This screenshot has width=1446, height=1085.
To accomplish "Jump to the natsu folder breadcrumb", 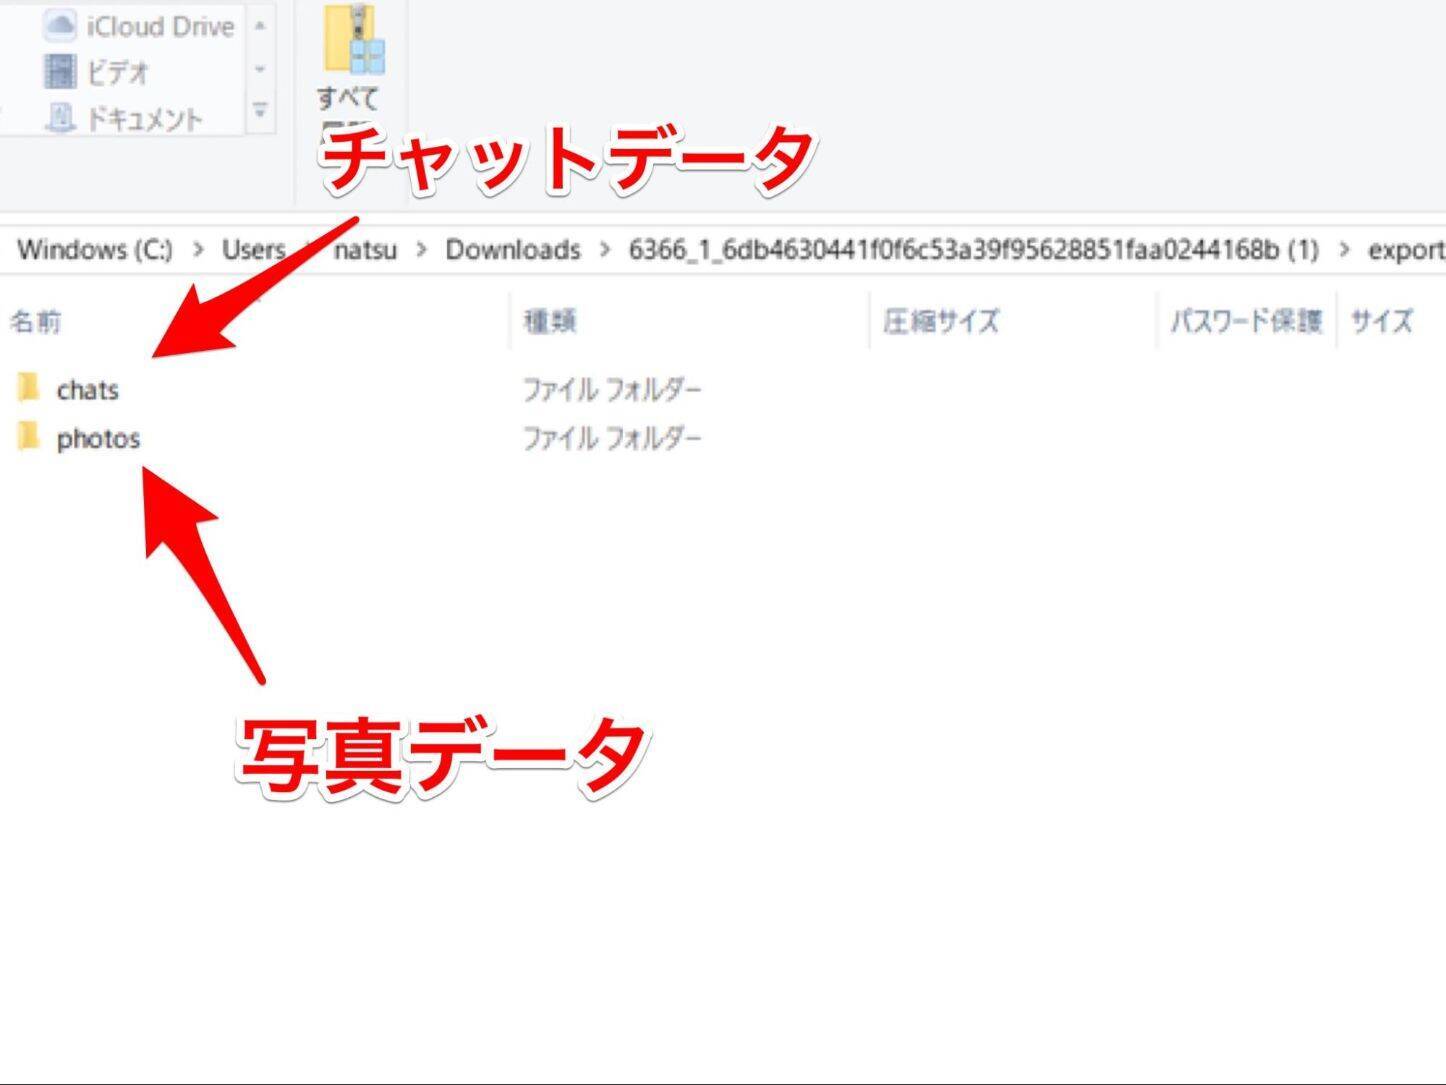I will pos(365,249).
